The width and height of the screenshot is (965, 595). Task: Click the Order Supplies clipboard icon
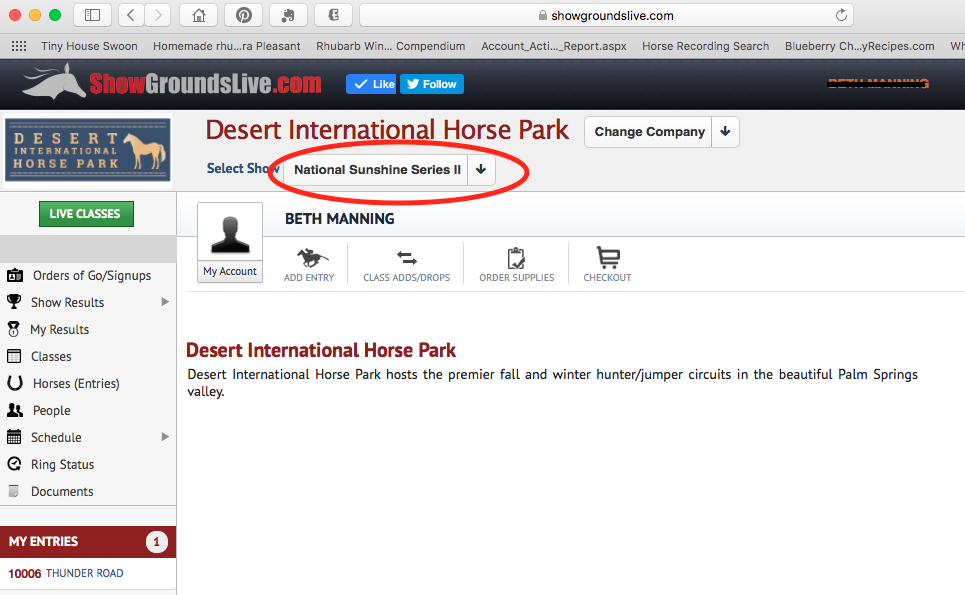[516, 258]
